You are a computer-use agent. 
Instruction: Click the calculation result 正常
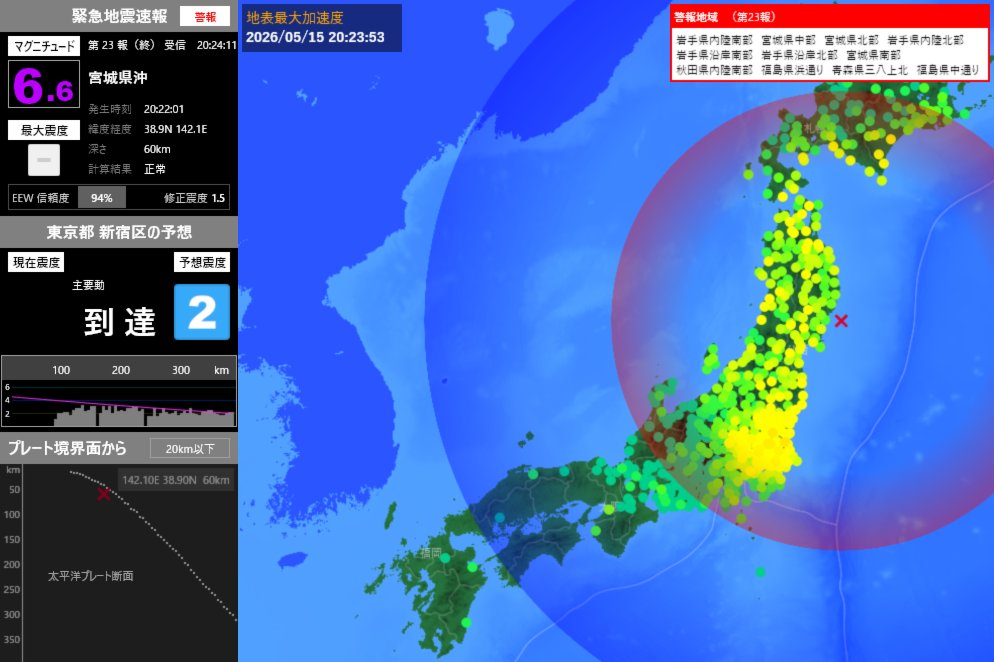click(x=155, y=169)
